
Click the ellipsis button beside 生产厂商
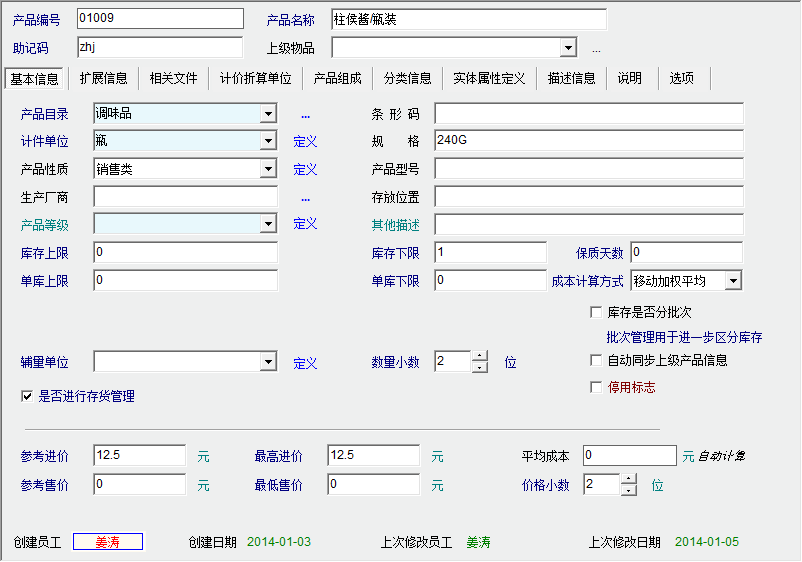coord(305,198)
